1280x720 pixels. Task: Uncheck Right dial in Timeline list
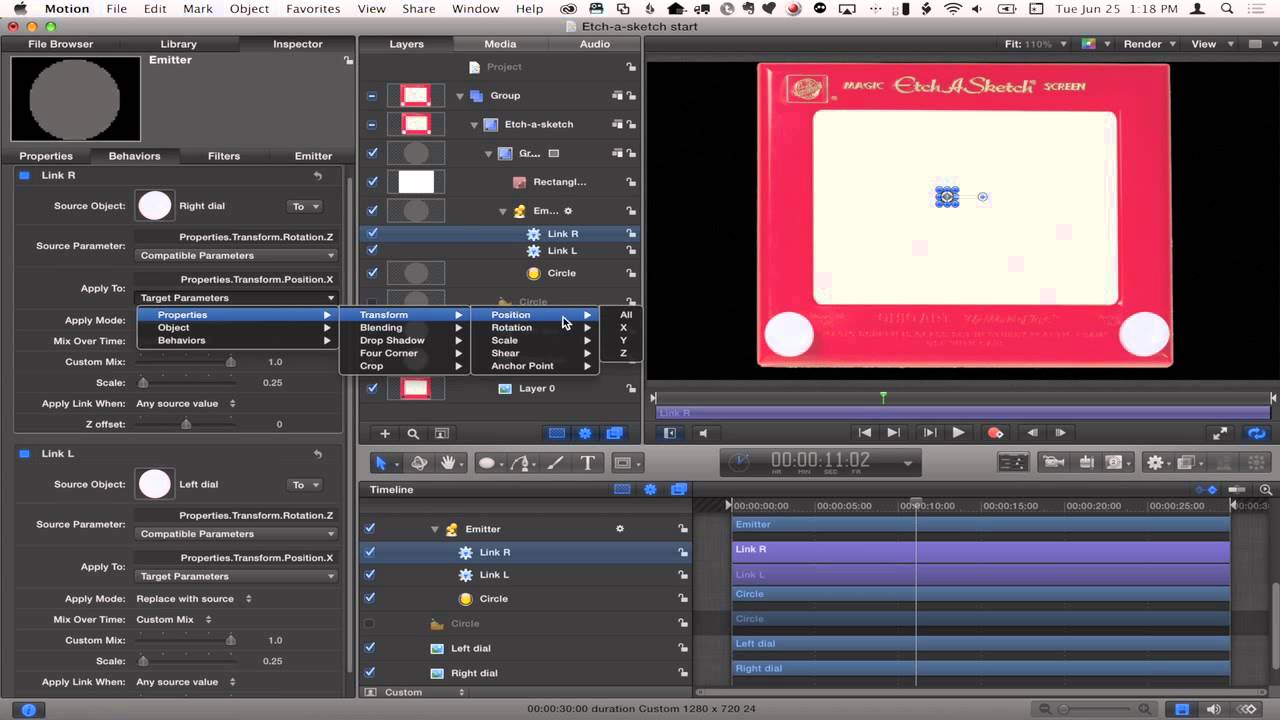point(369,672)
